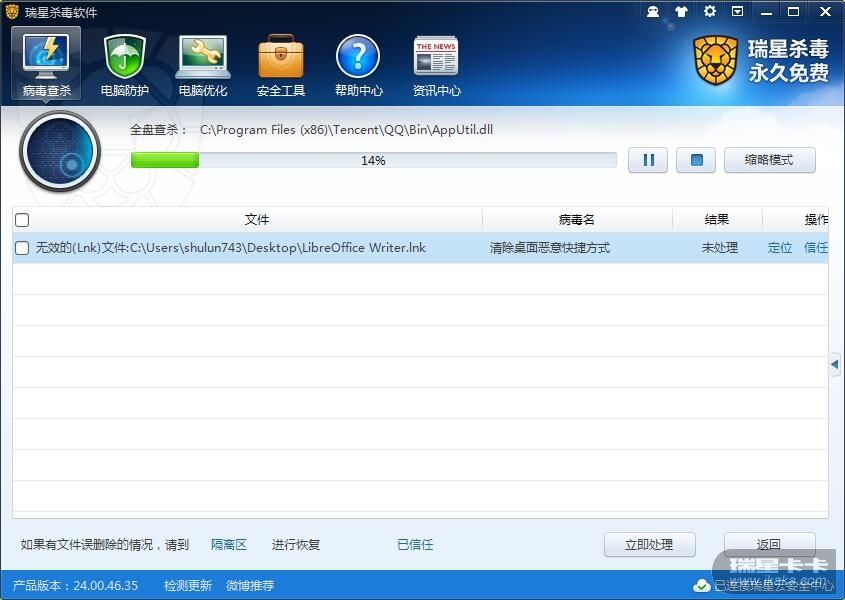Image resolution: width=845 pixels, height=600 pixels.
Task: Click 定位 locate link for the Lnk file
Action: point(780,248)
